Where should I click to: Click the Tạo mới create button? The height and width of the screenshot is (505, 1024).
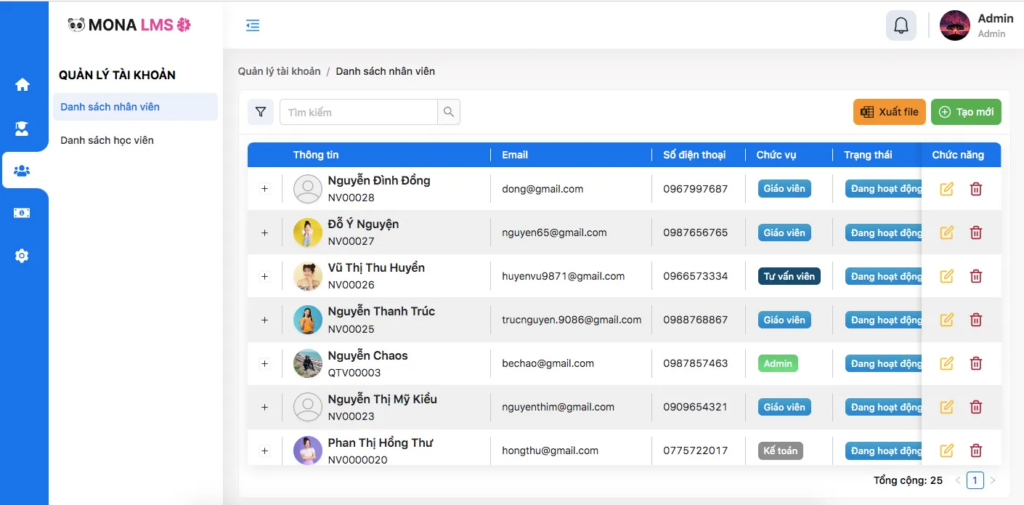(966, 112)
